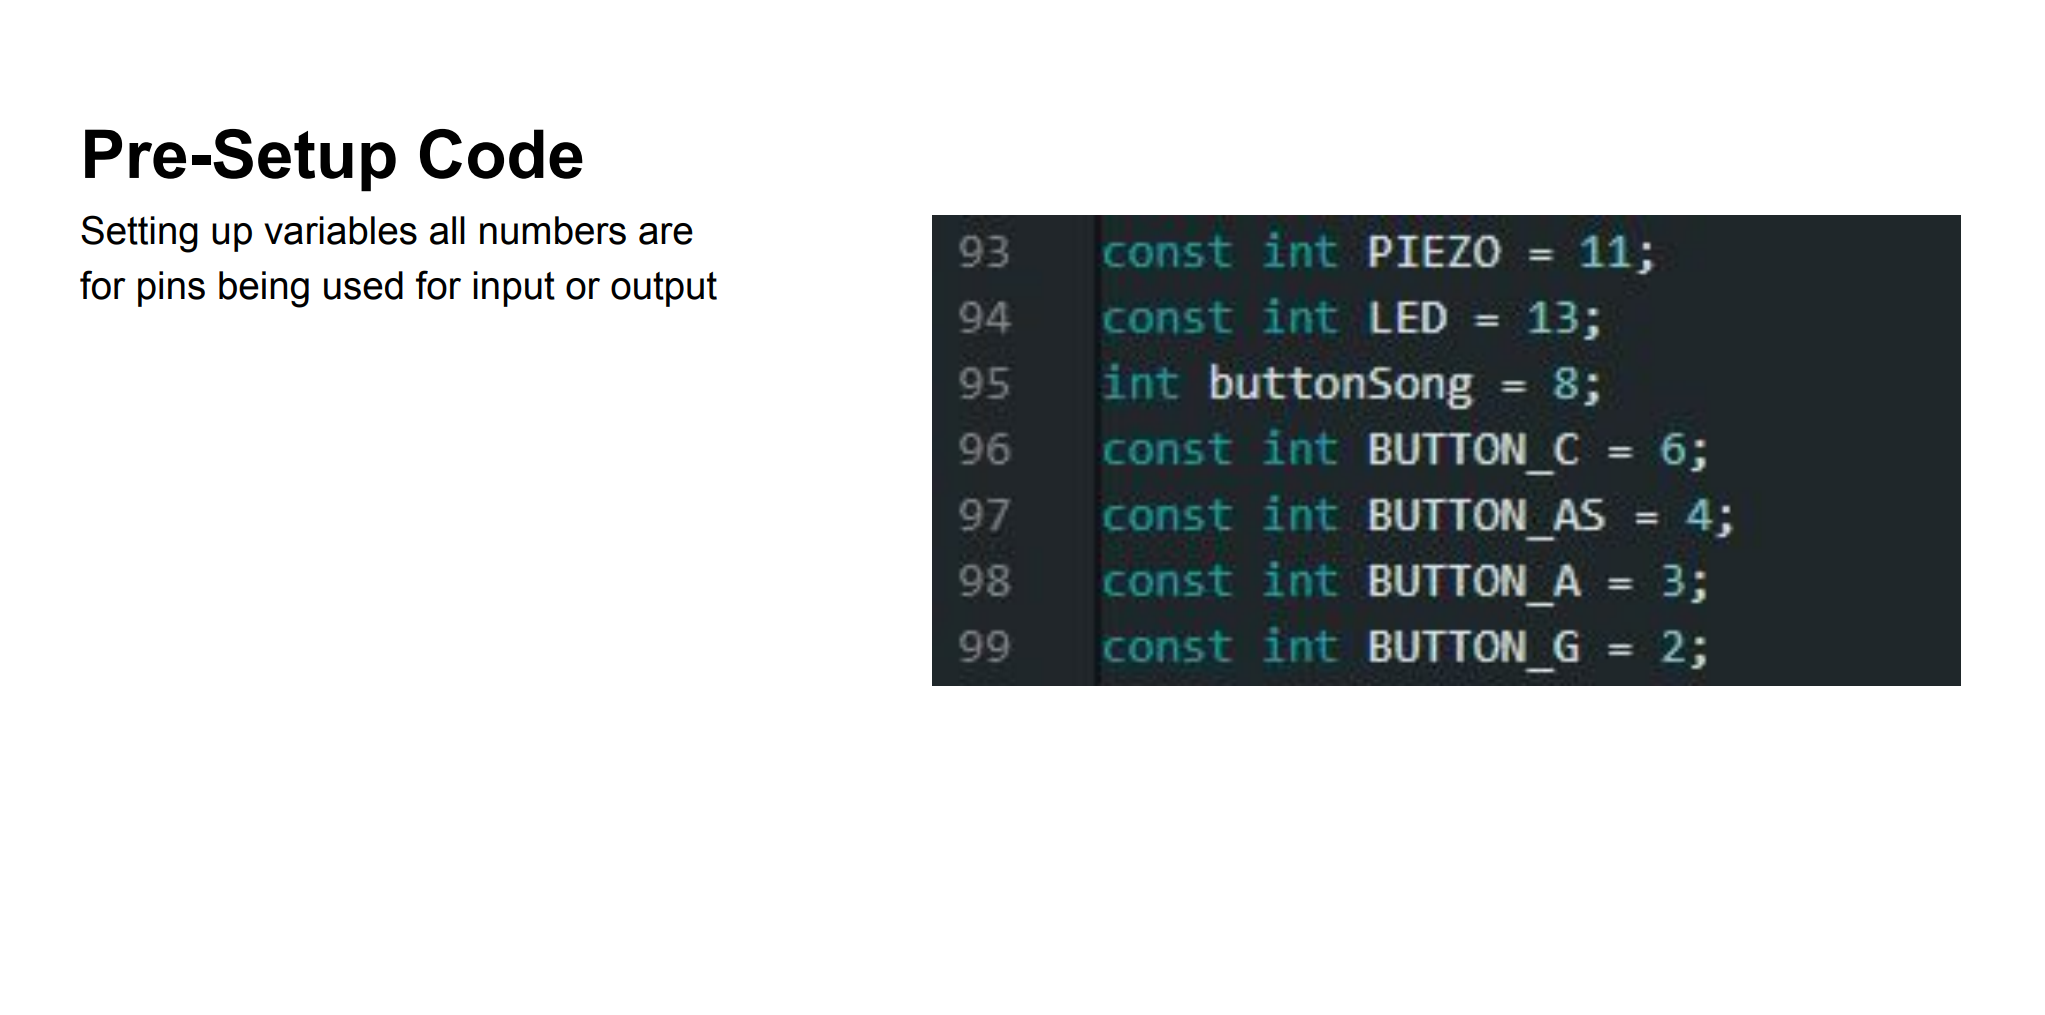Click line number 96 in the code
The image size is (2045, 1015).
tap(984, 450)
